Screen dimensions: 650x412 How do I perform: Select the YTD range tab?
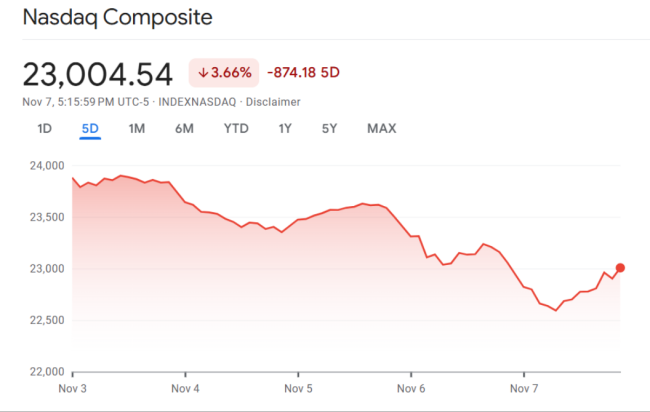(236, 128)
